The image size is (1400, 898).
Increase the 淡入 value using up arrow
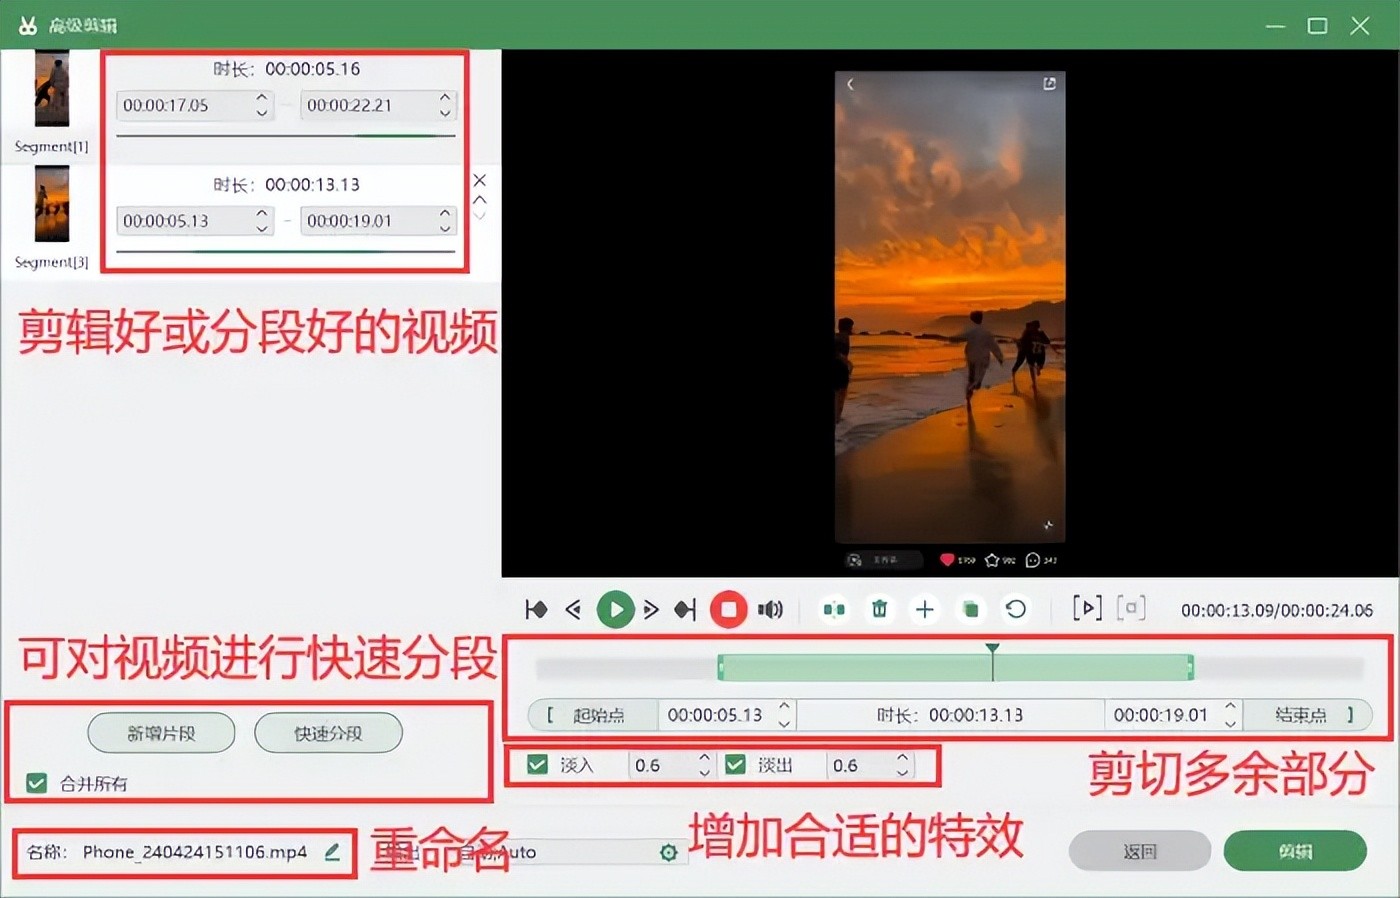click(704, 759)
